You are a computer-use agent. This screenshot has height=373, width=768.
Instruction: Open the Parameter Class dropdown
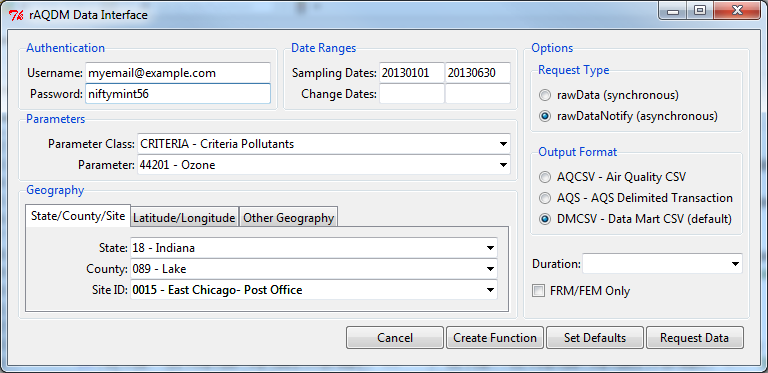324,144
